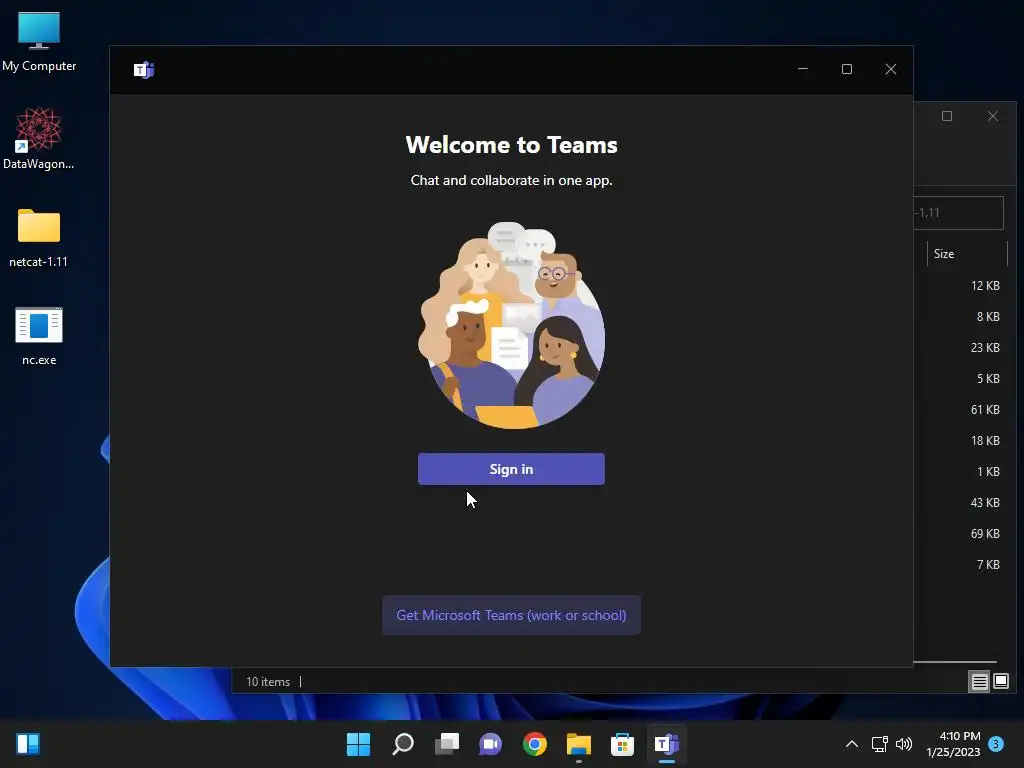
Task: Open network status tray icon
Action: [879, 744]
